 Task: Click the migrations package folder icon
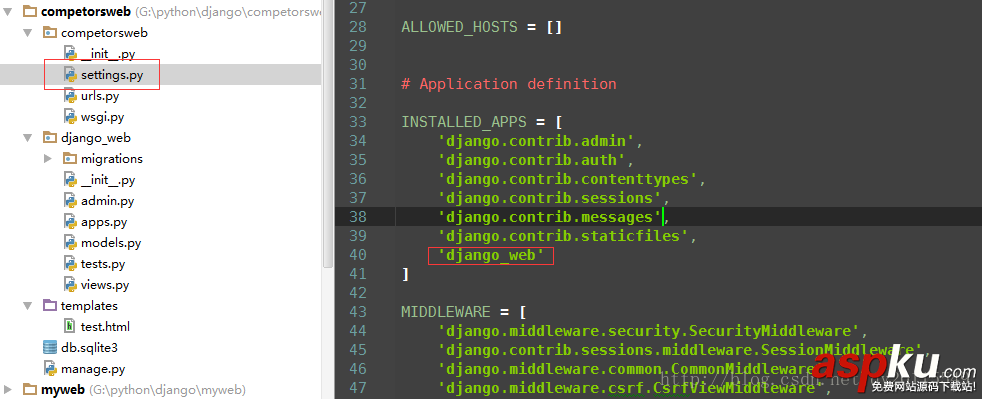click(x=70, y=159)
